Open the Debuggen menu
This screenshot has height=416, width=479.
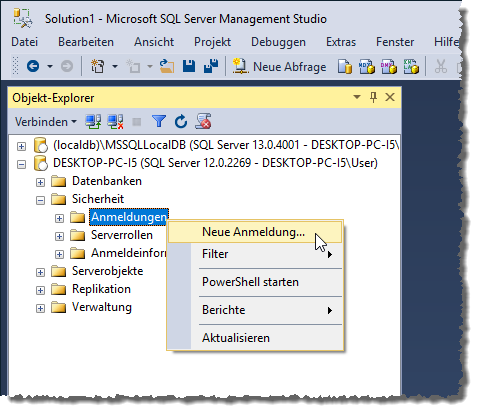point(278,42)
